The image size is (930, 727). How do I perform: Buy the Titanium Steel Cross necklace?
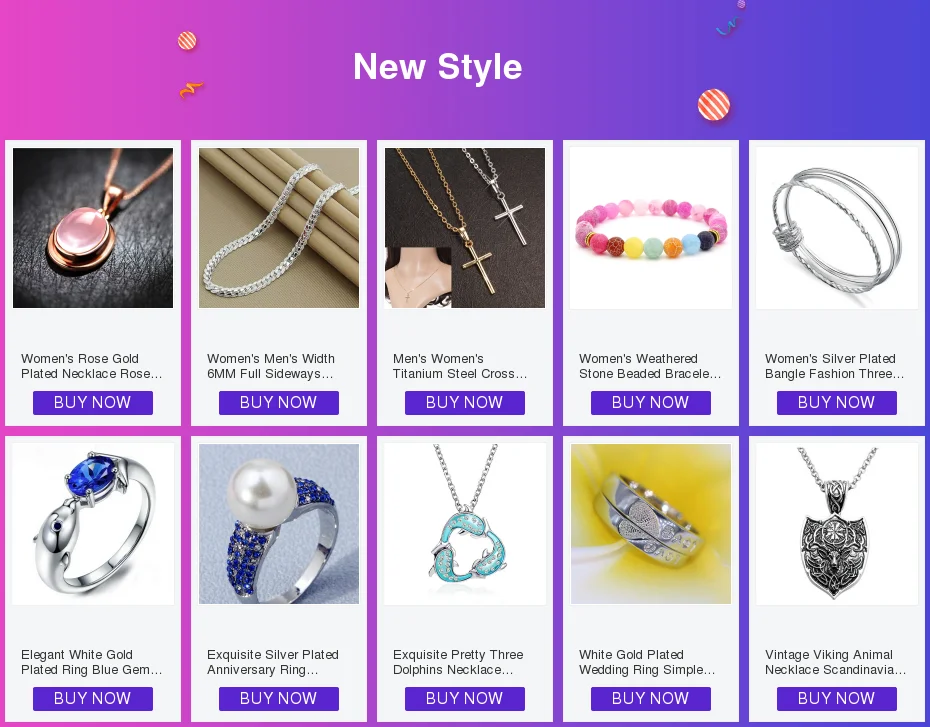pyautogui.click(x=464, y=403)
